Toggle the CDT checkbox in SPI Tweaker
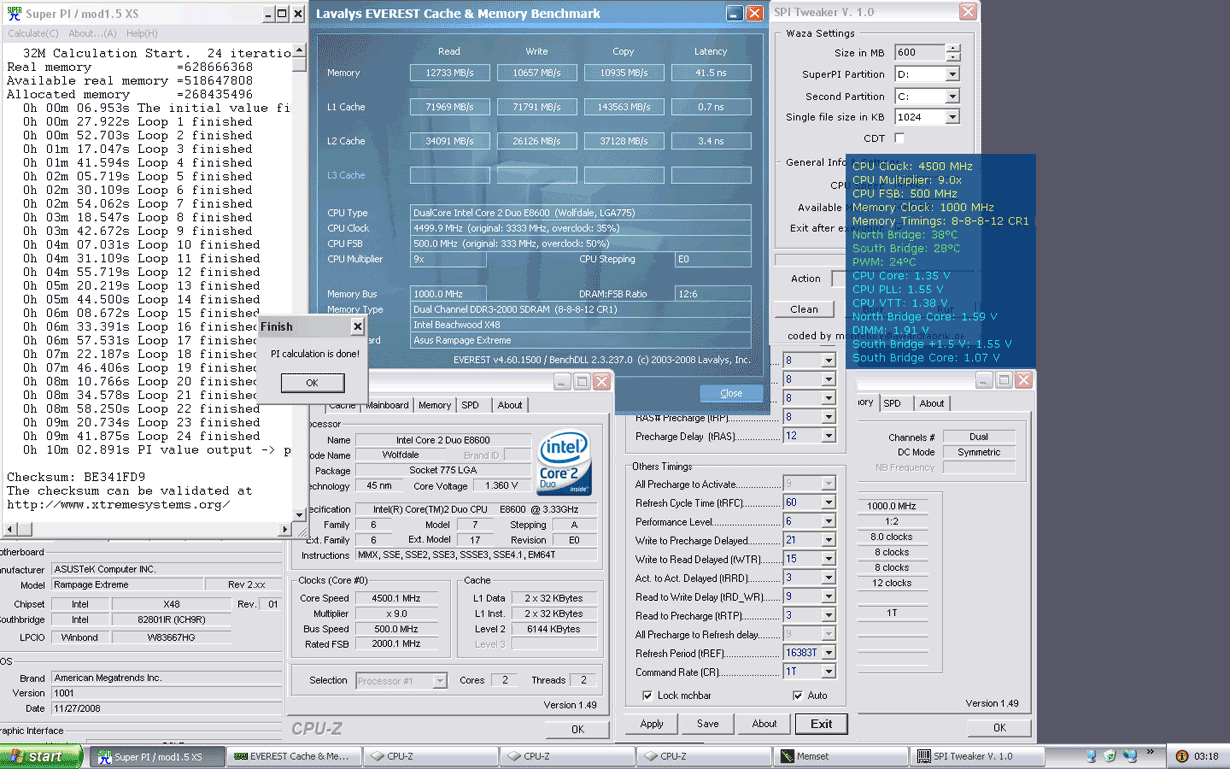 pos(899,138)
